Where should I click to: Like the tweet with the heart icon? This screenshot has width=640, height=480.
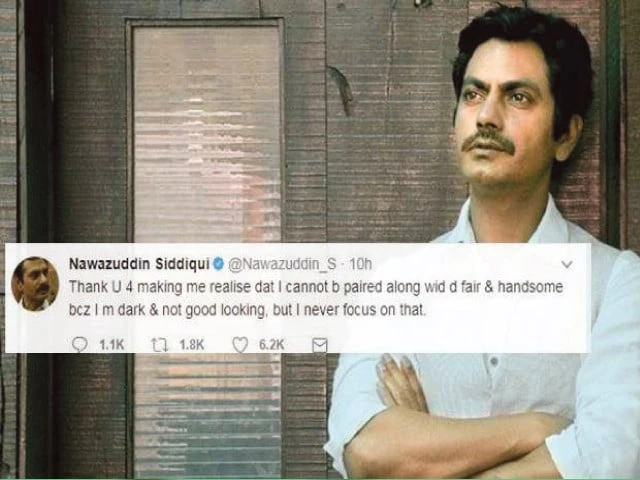240,345
